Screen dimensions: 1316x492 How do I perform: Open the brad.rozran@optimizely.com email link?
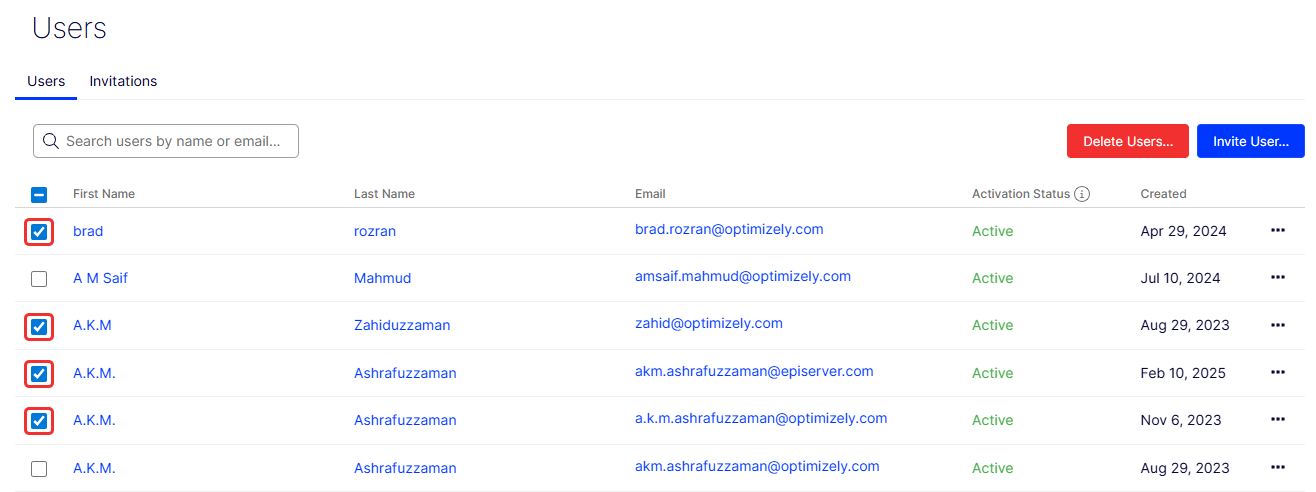tap(729, 229)
